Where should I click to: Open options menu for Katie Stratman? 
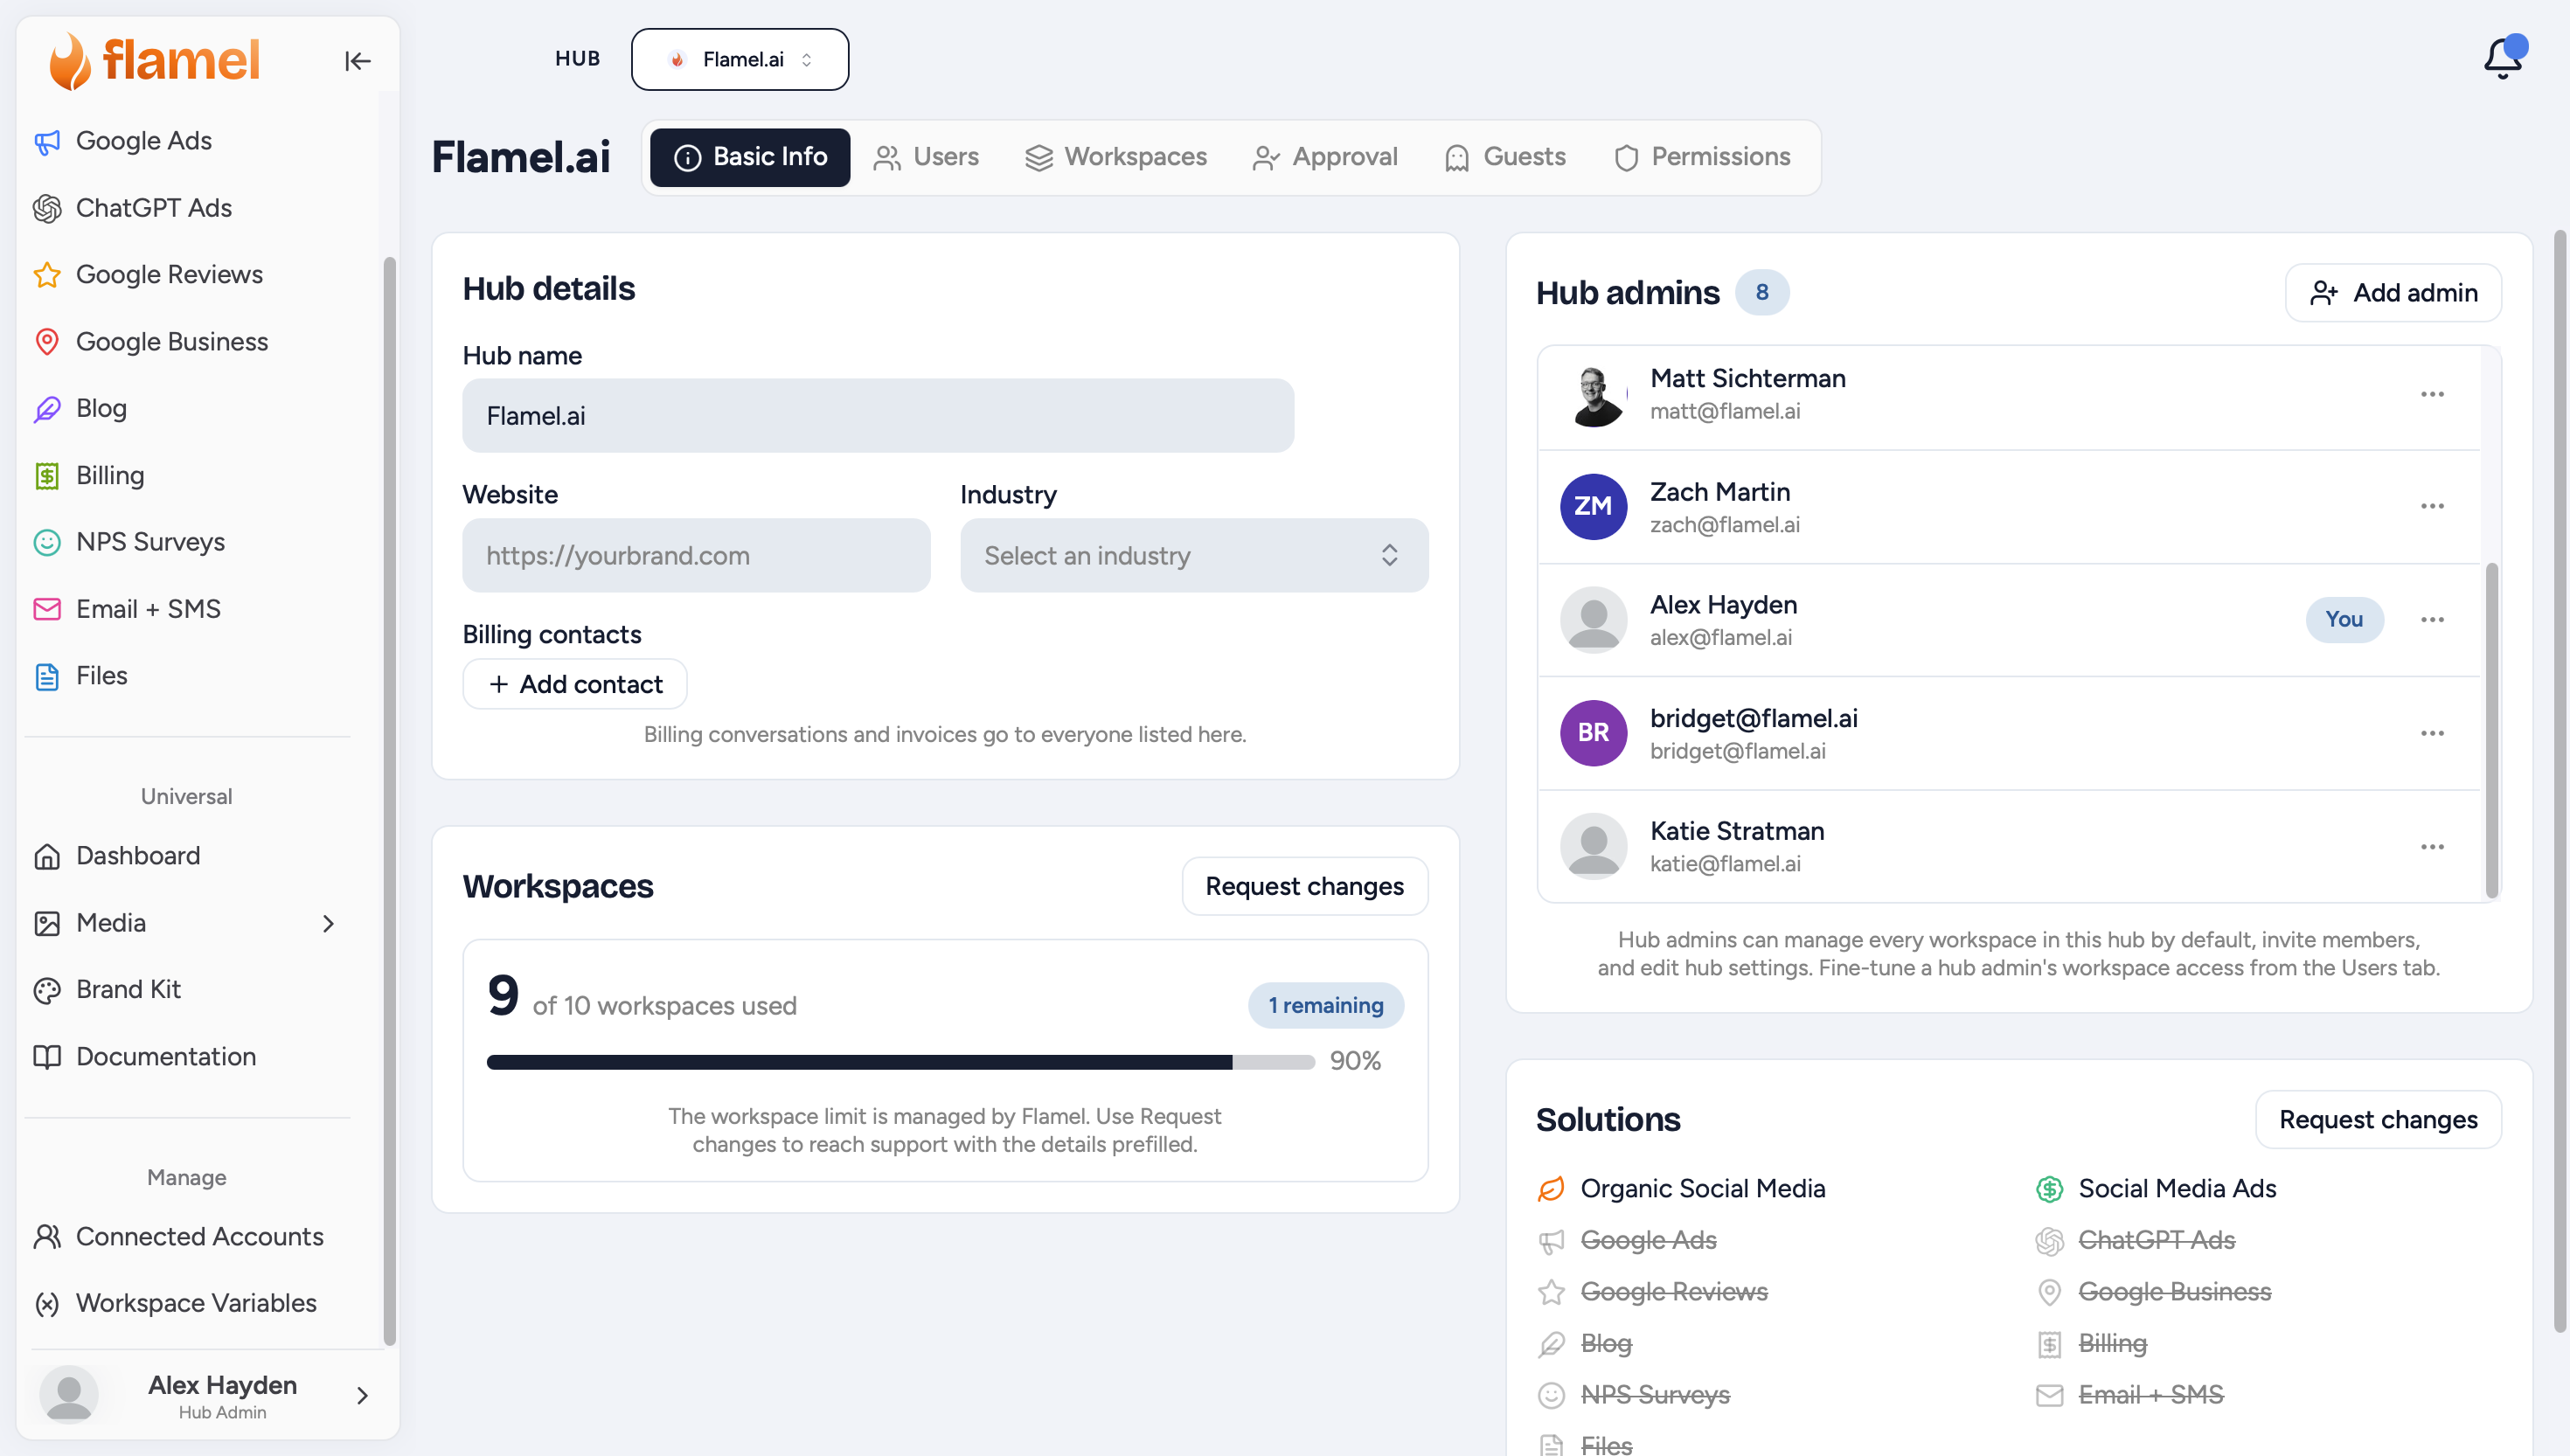coord(2432,847)
